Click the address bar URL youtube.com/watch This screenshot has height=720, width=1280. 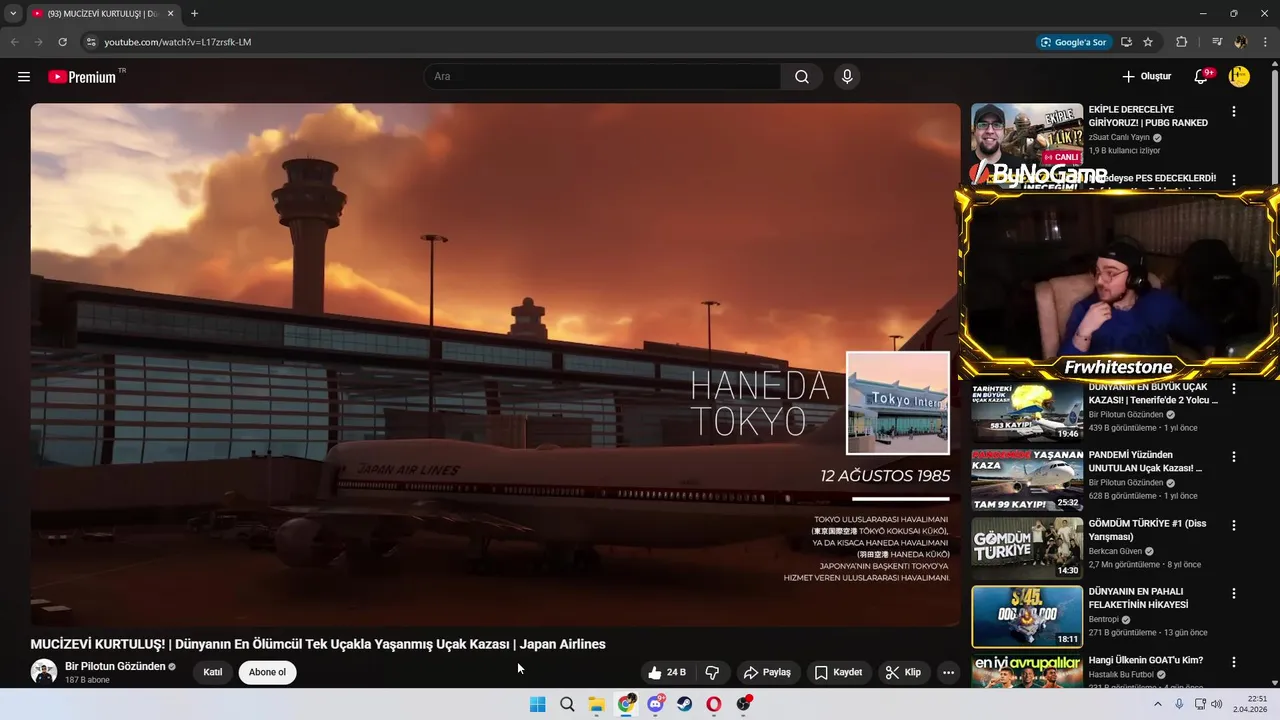pyautogui.click(x=178, y=42)
